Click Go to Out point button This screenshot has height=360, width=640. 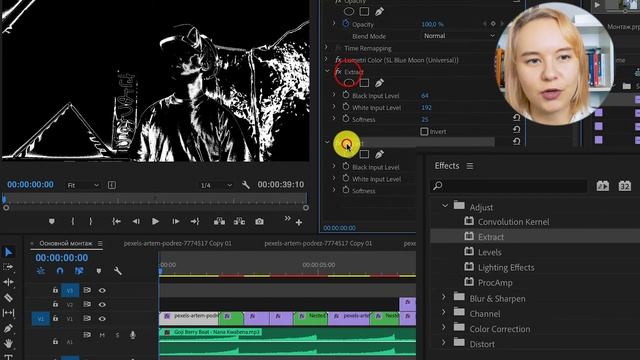coord(195,221)
